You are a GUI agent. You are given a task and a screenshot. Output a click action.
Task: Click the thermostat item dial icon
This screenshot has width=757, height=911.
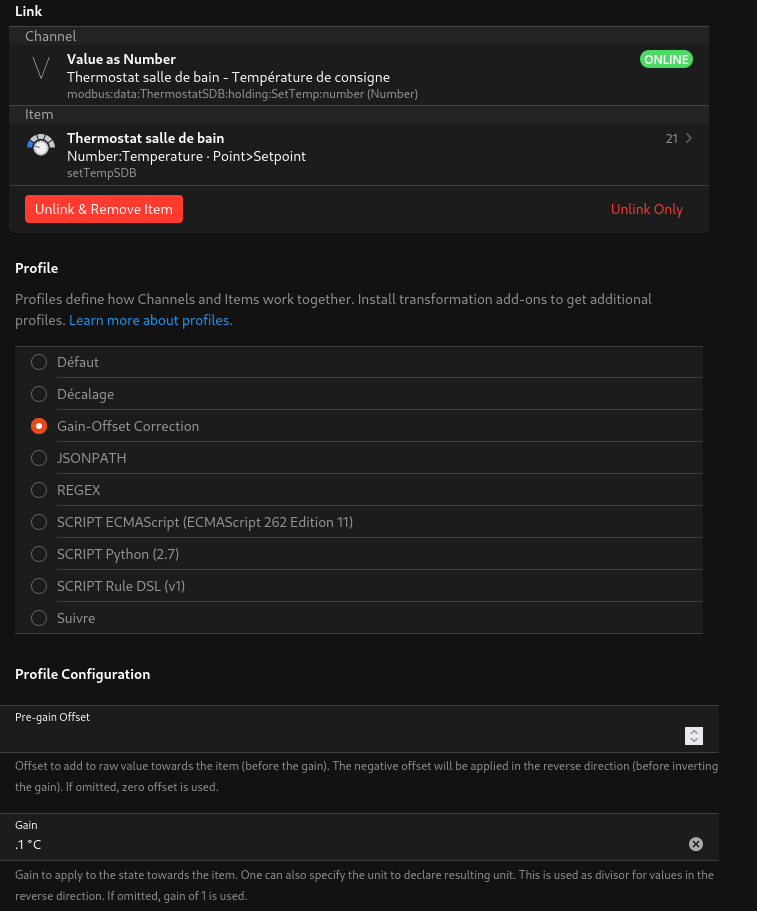pos(40,145)
